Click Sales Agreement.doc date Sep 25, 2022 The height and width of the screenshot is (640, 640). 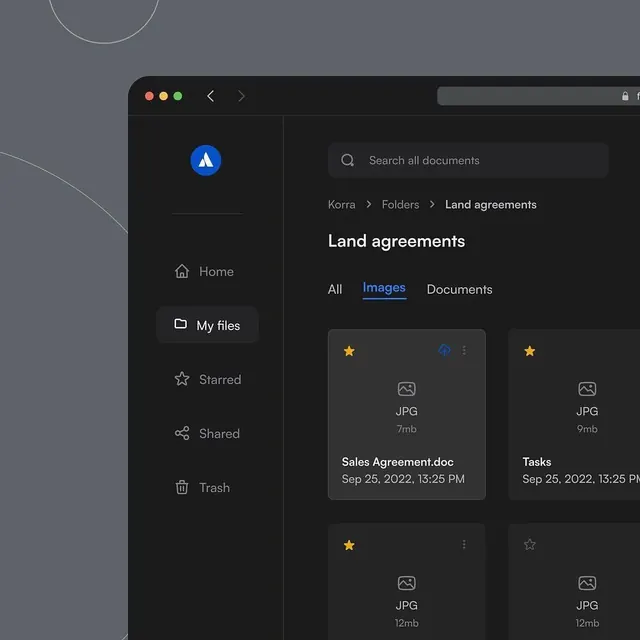[x=403, y=479]
